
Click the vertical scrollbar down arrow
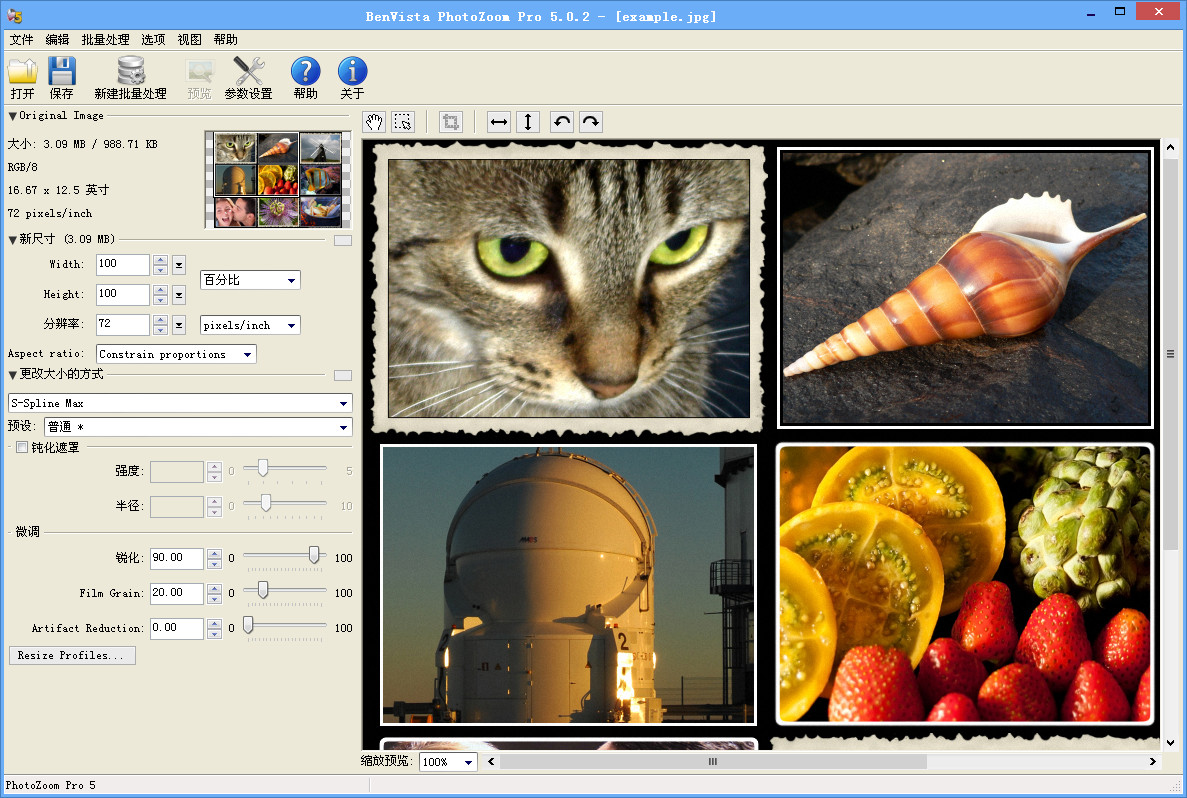1170,743
